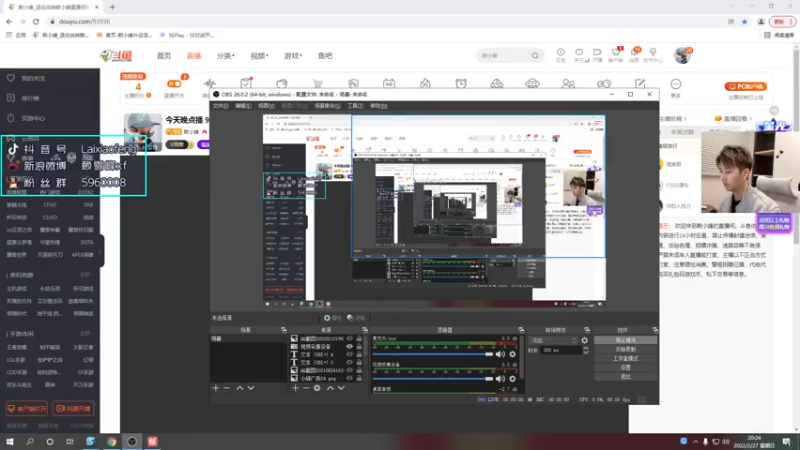This screenshot has width=800, height=450.
Task: Open Douyu 鱼吧 tab
Action: [x=325, y=56]
